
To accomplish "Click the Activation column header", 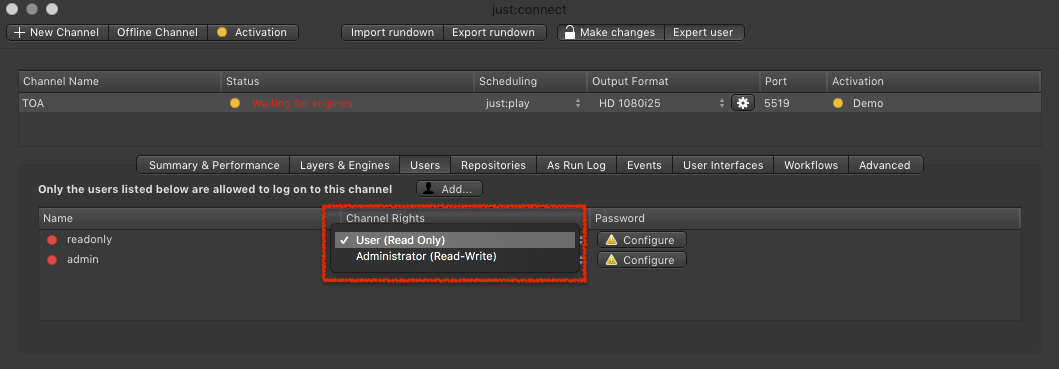I will pos(933,81).
